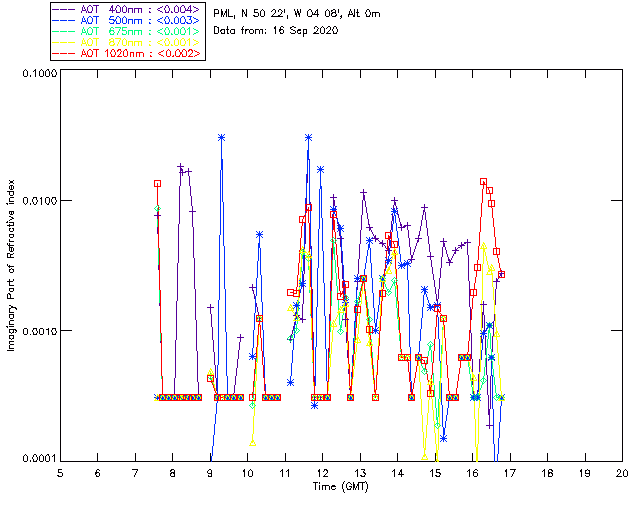Click the 'Data from: 16 Sep 2020' label
Screen dimensions: 640x512
276,31
